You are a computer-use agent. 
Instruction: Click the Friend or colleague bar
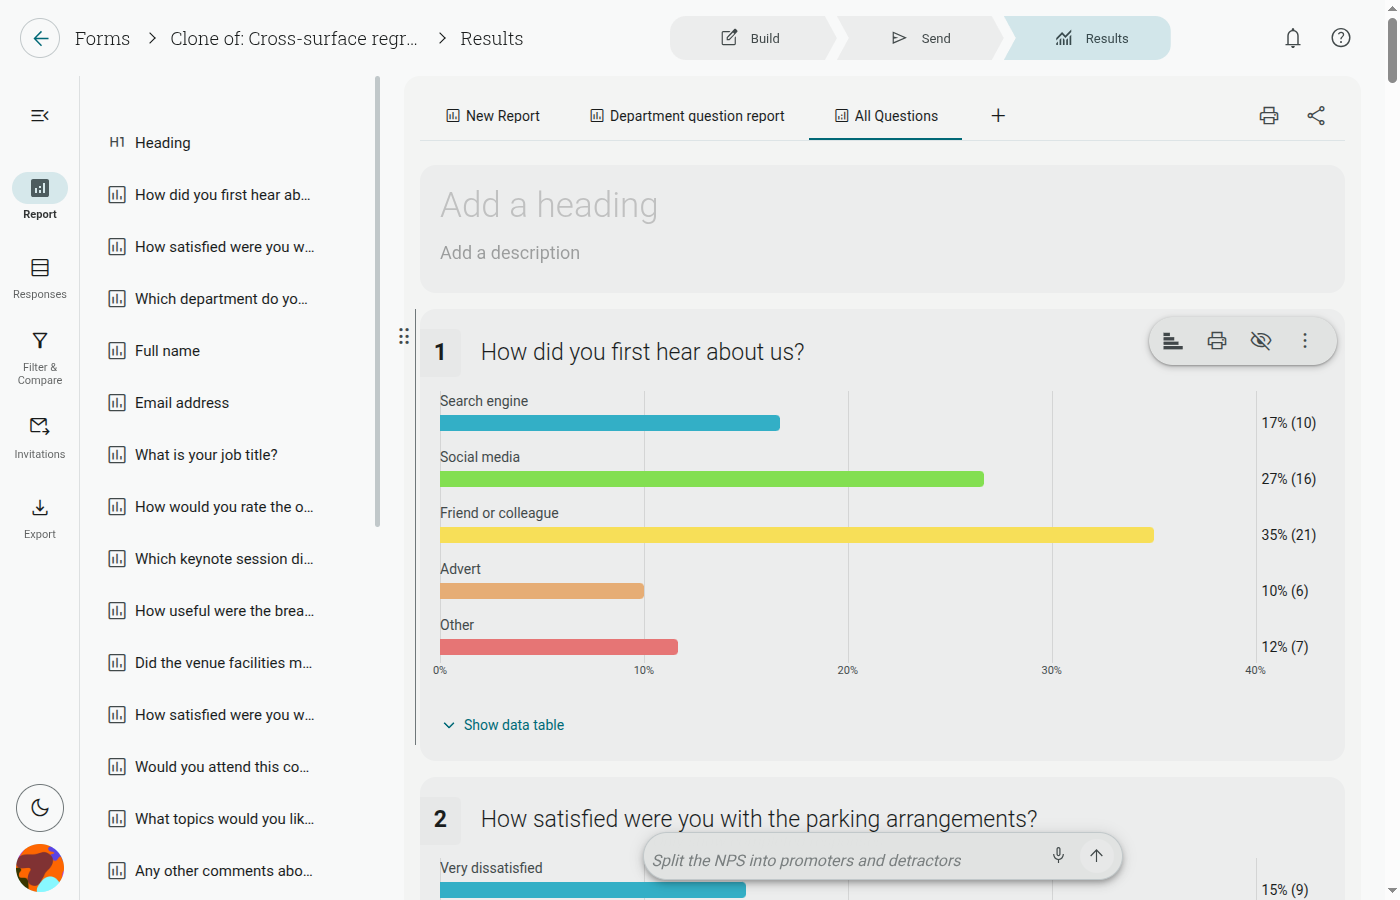click(797, 535)
